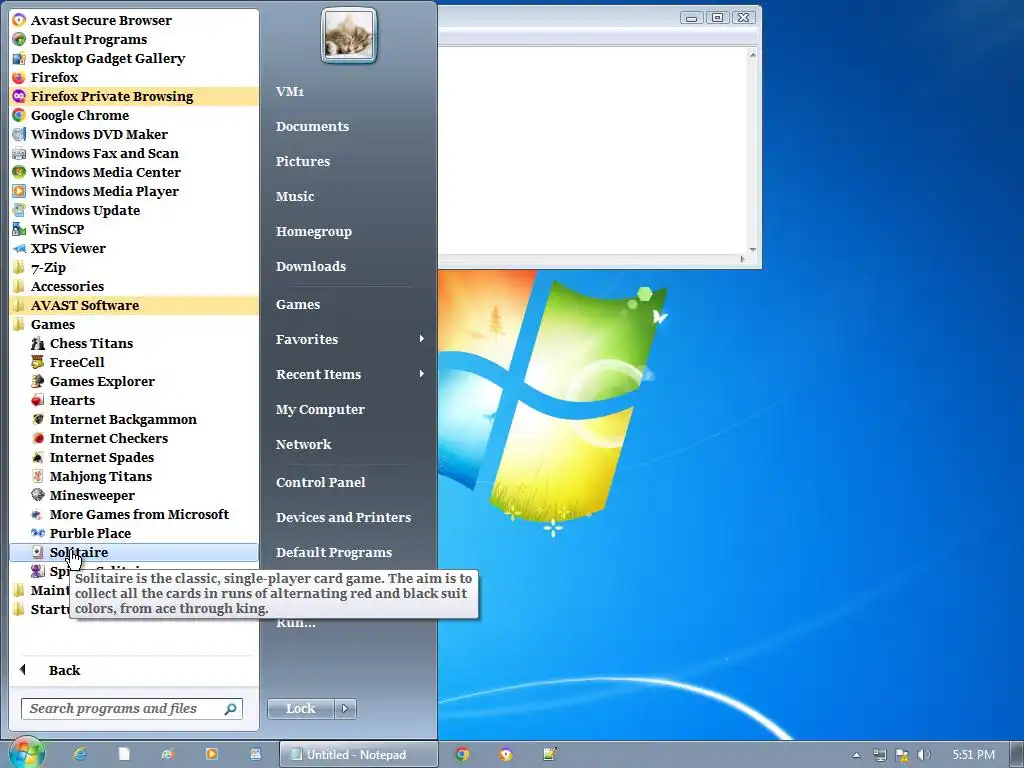Viewport: 1024px width, 768px height.
Task: Open Paint from the taskbar
Action: [167, 754]
